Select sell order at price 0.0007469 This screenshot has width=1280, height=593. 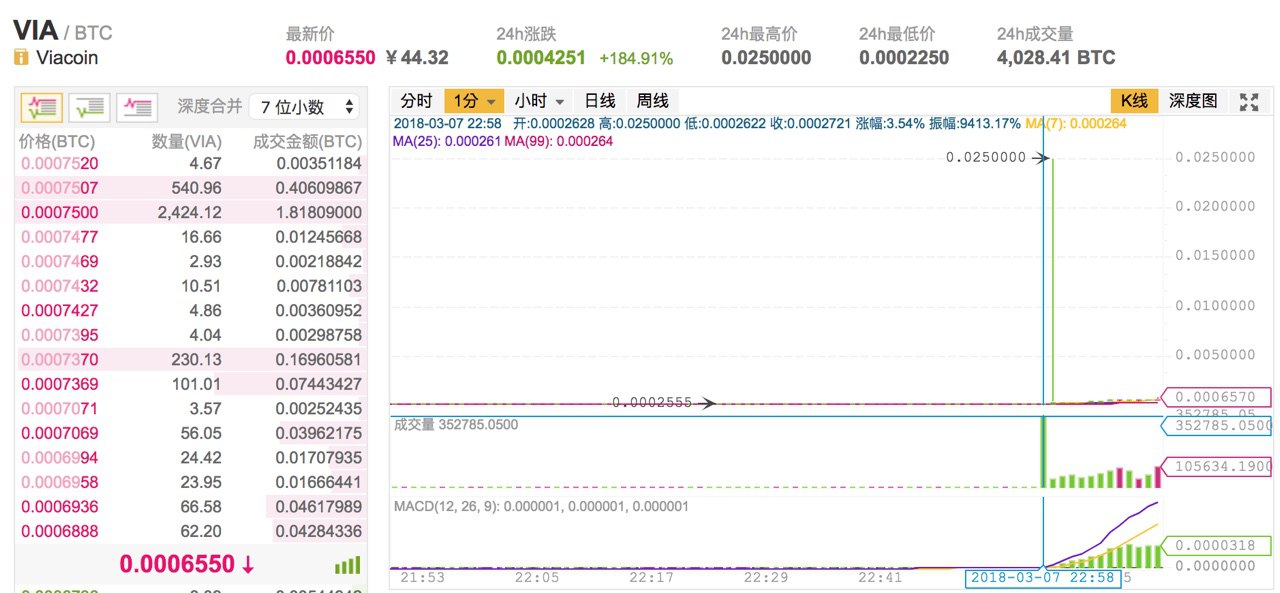click(x=191, y=261)
